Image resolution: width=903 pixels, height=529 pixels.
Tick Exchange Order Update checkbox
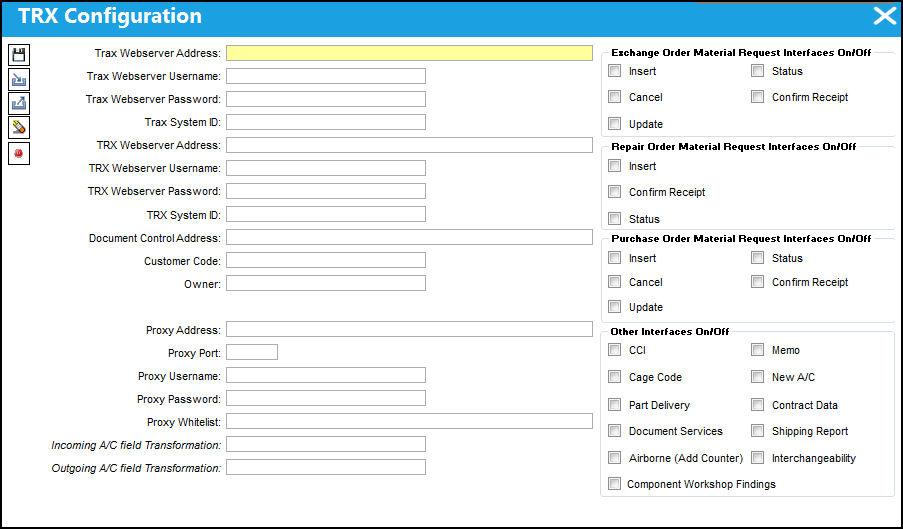tap(615, 124)
